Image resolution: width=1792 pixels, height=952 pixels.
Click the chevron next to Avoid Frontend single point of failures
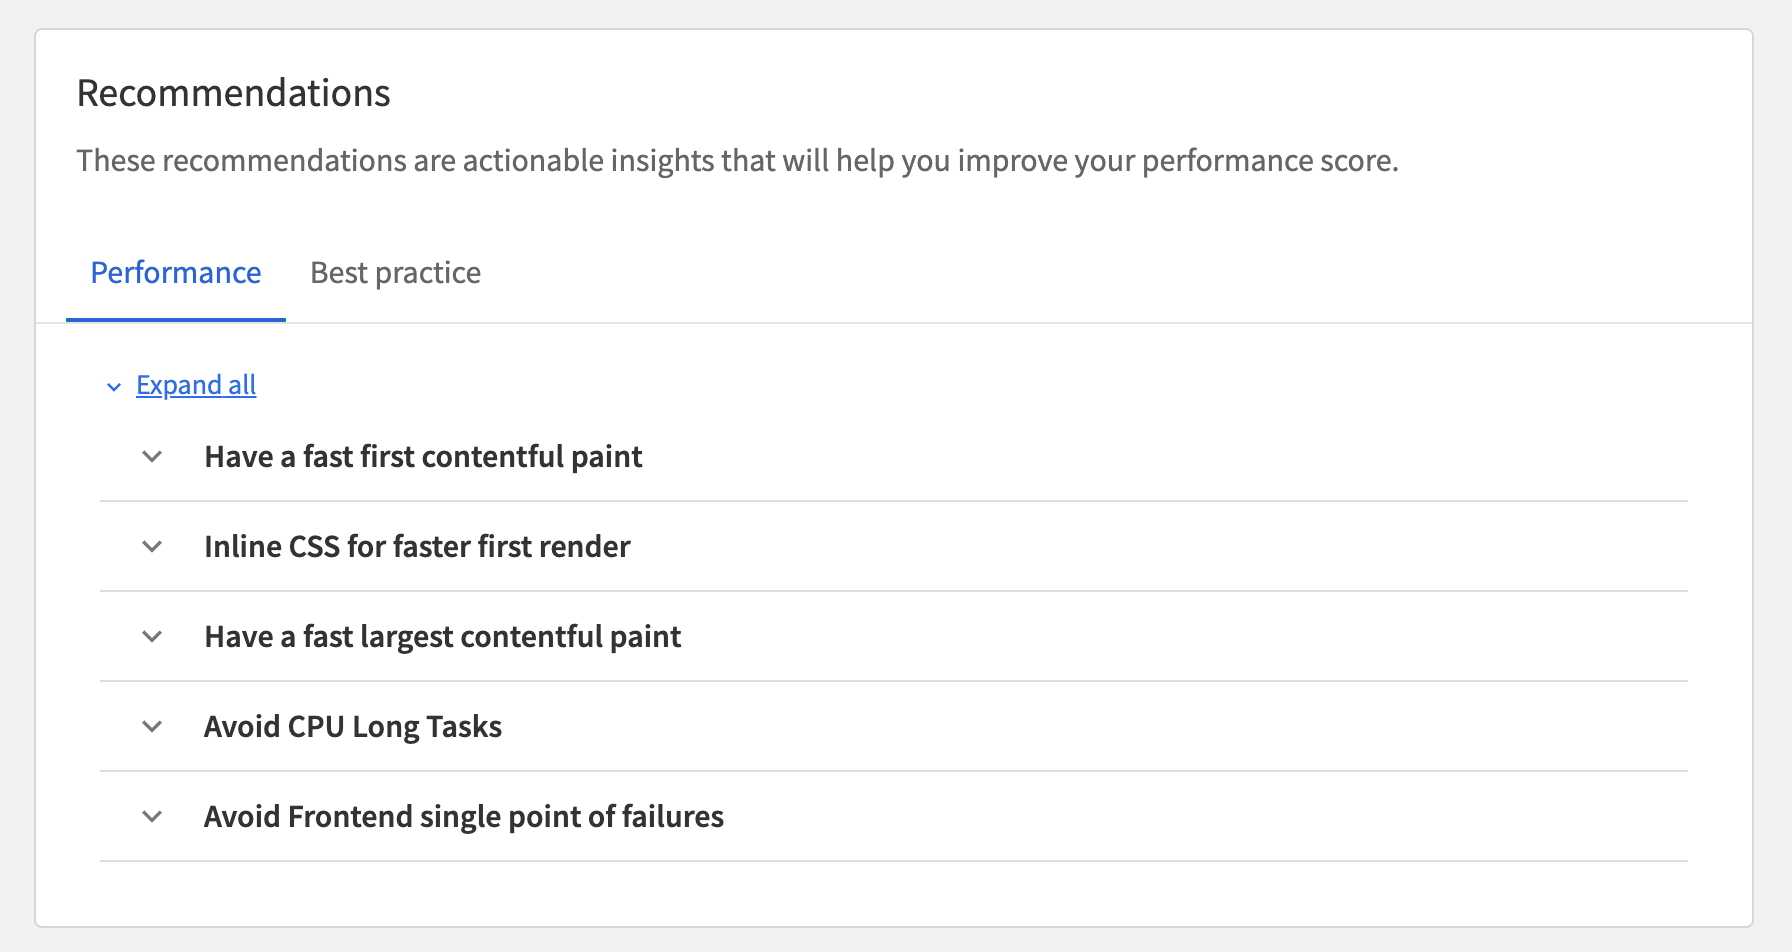pyautogui.click(x=152, y=816)
